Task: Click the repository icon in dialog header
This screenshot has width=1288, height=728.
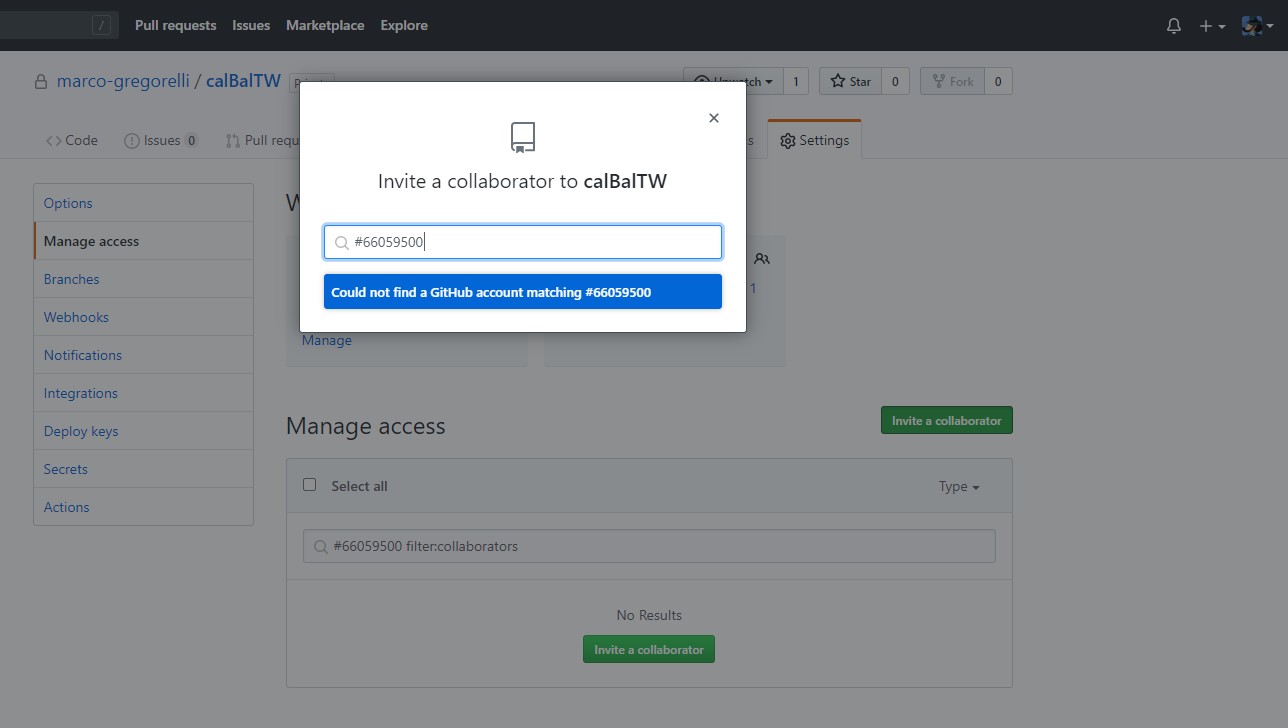Action: (x=523, y=138)
